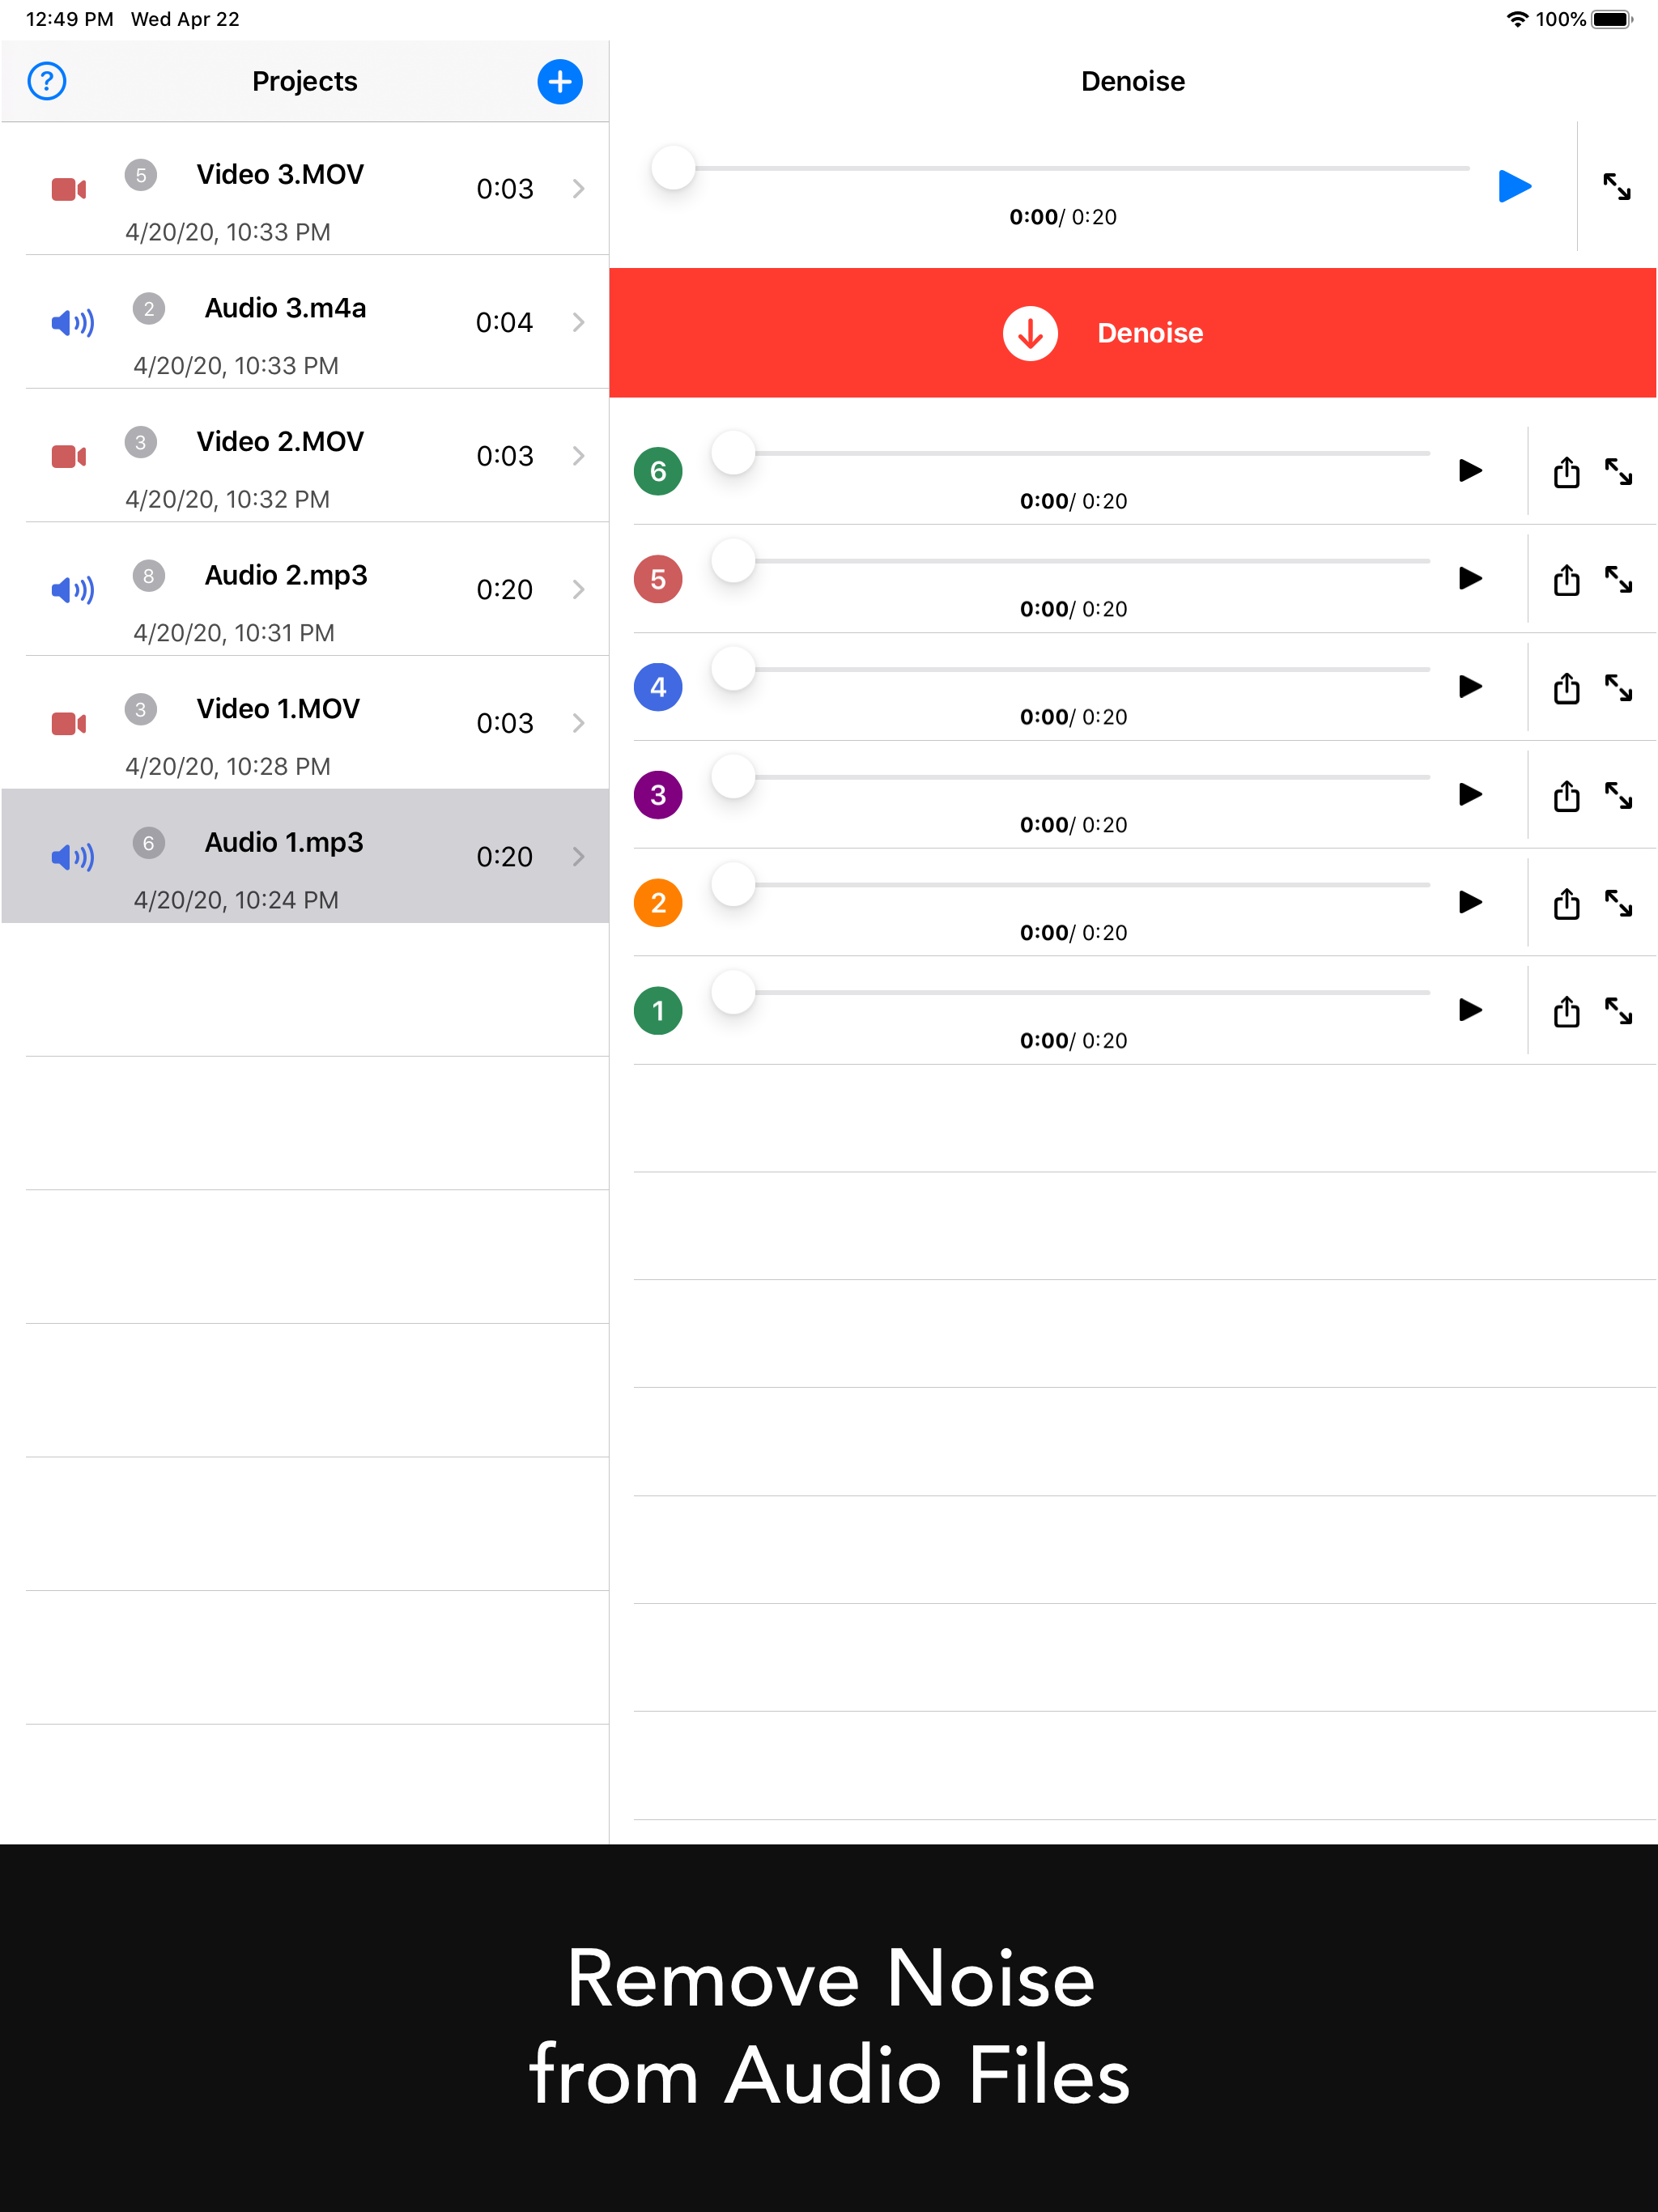Open the Video 2.MOV project chevron

pos(580,456)
